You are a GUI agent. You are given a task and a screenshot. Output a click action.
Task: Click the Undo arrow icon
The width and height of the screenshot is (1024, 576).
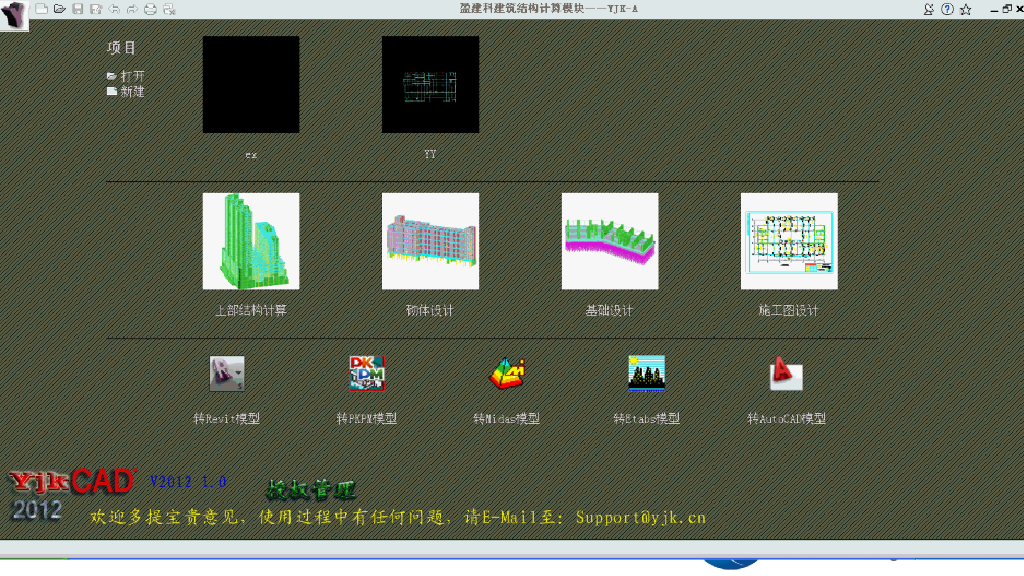[x=114, y=8]
